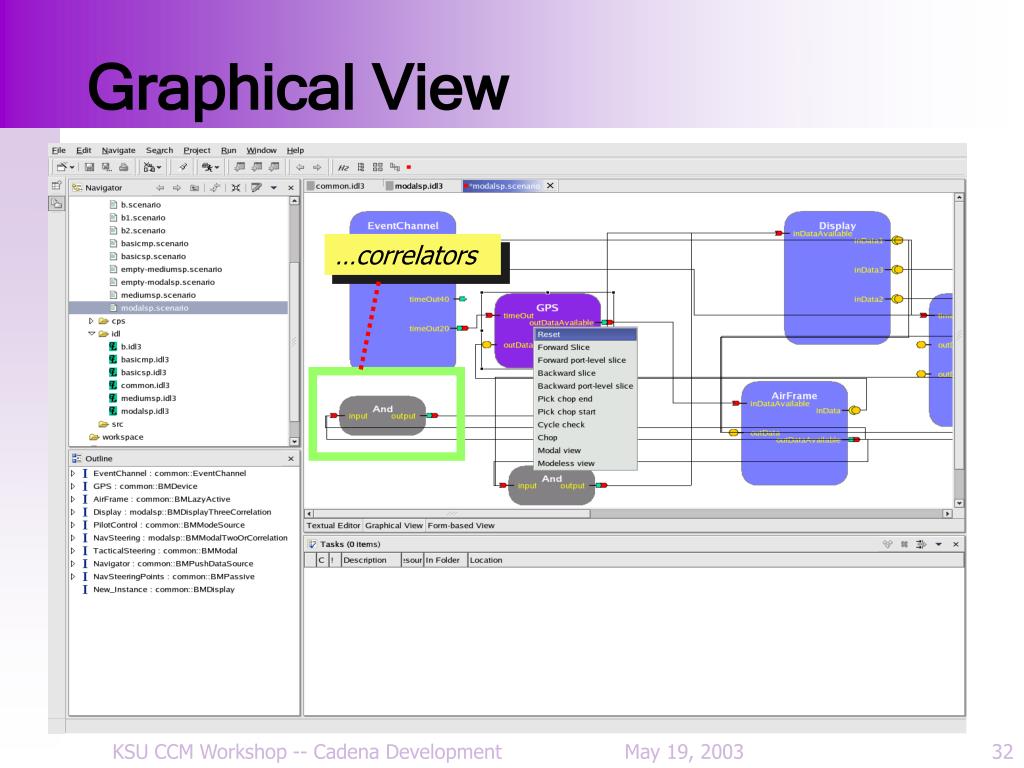Click Navigator collapse-all icon
1024x768 pixels.
click(x=236, y=187)
